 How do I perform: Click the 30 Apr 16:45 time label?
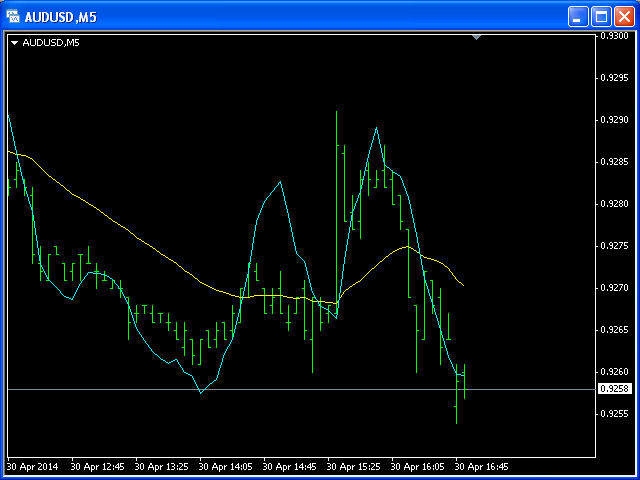tap(482, 466)
